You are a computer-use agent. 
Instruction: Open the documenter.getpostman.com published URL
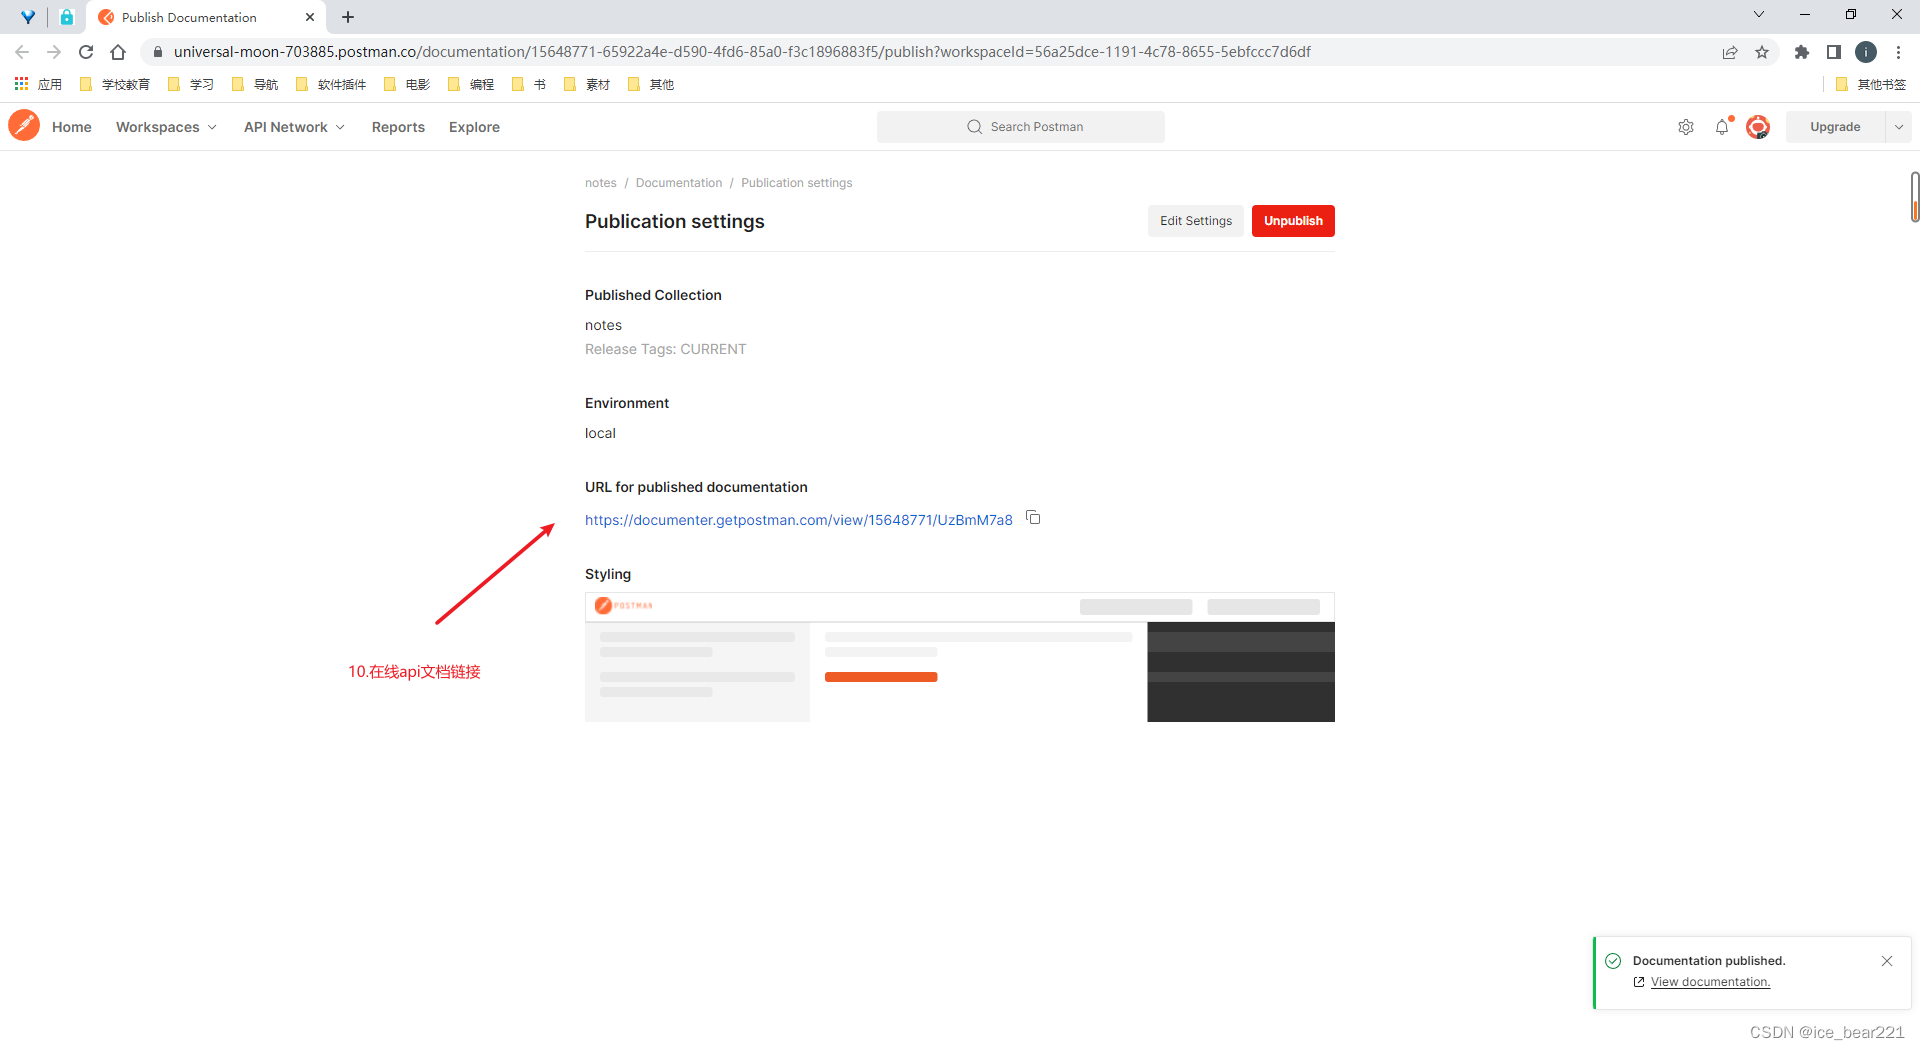point(799,520)
